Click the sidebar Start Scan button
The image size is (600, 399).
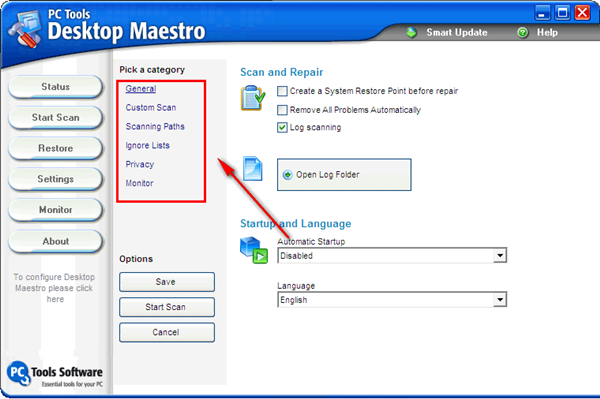[55, 117]
